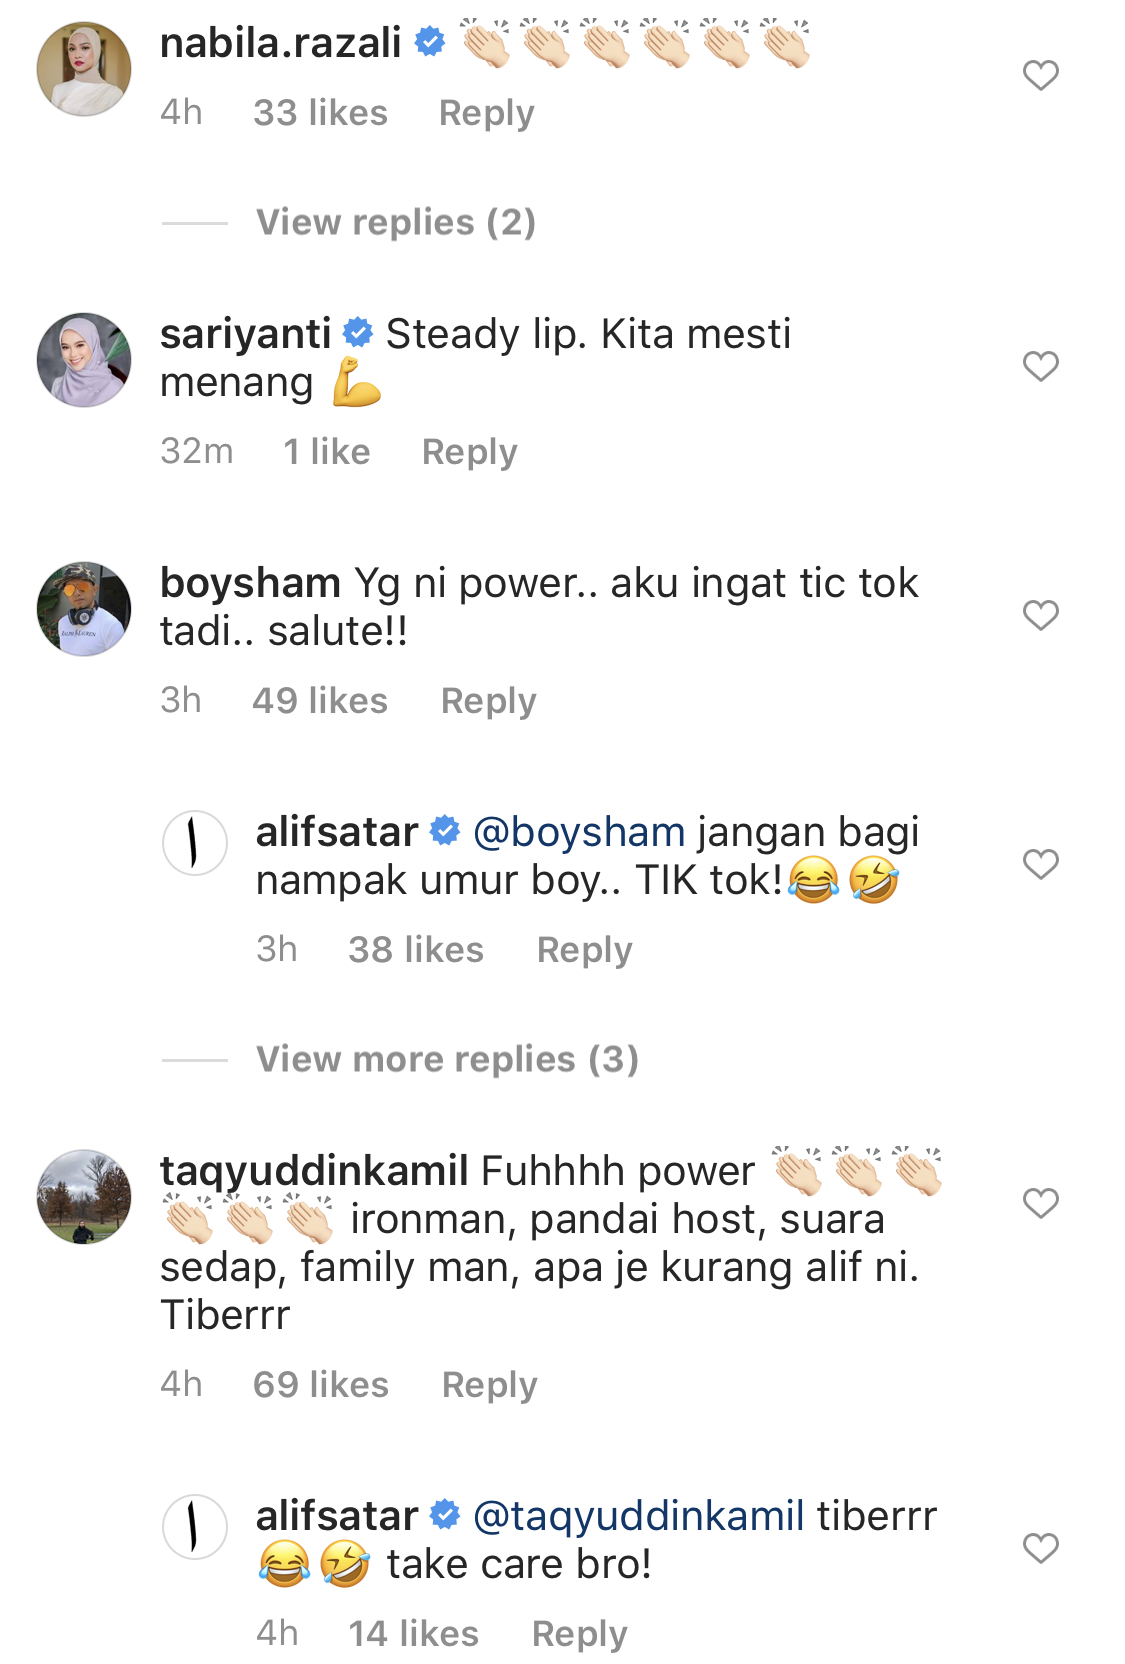Like alifsatar's reply to boysham

coord(1040,864)
